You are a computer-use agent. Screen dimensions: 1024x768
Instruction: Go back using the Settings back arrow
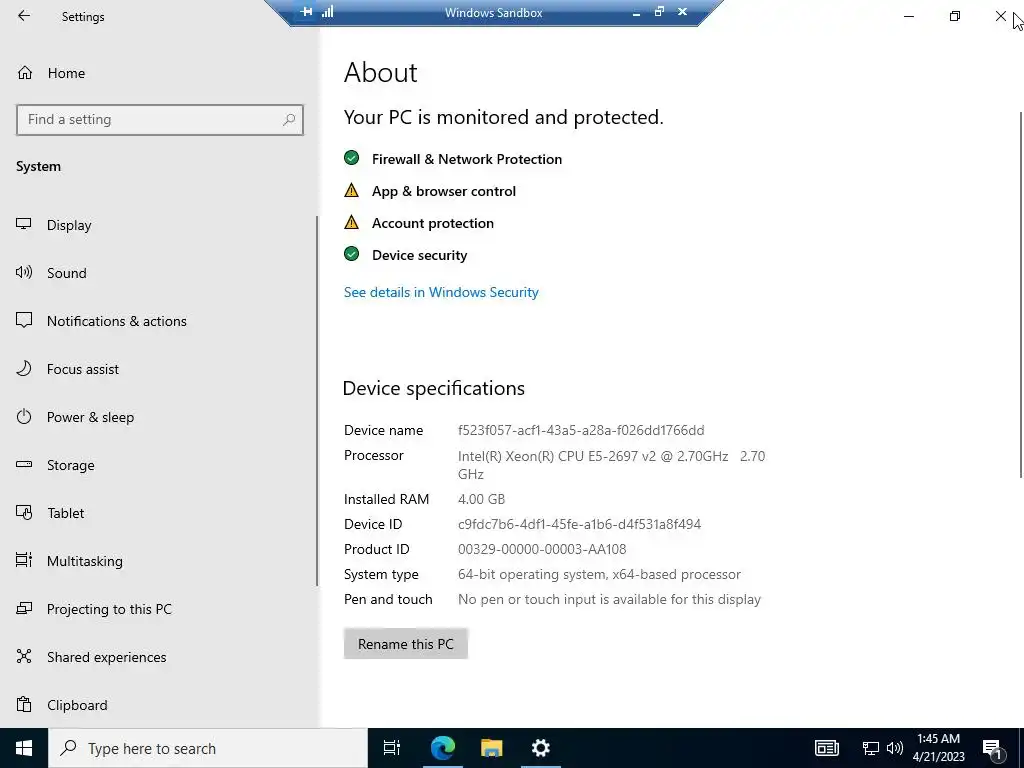tap(24, 16)
